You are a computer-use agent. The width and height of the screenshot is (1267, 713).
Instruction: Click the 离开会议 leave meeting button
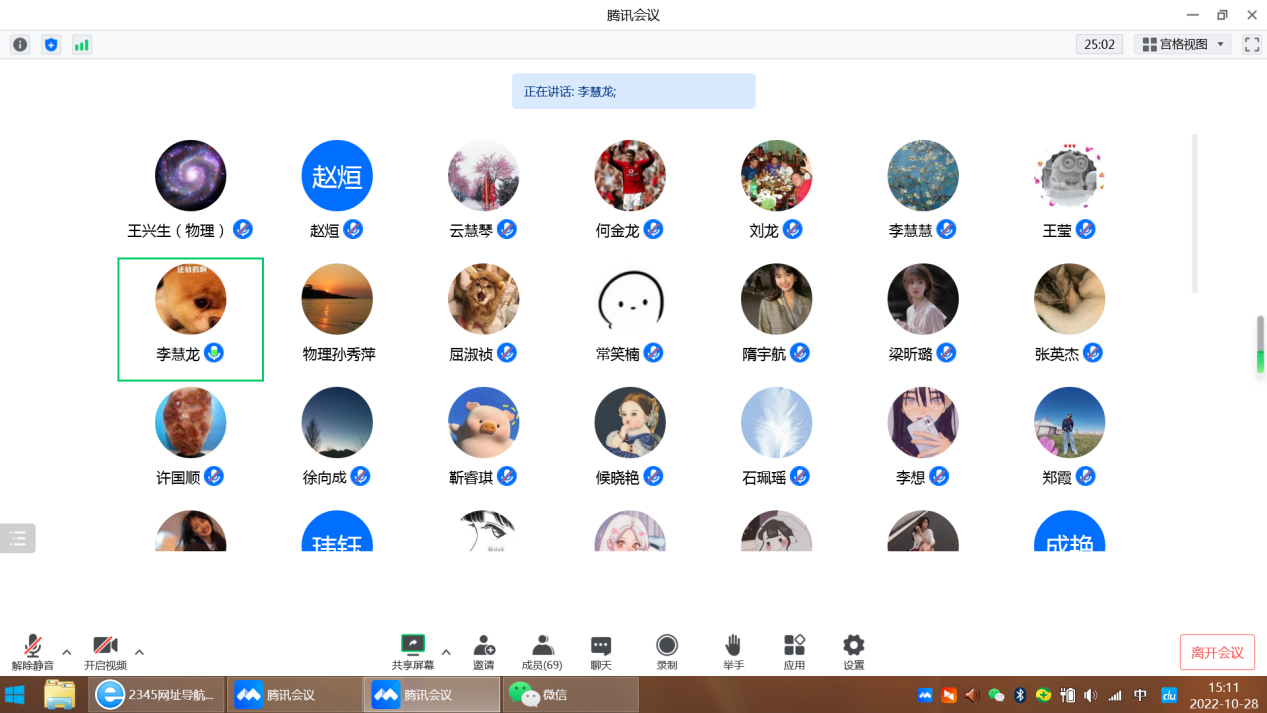click(x=1217, y=653)
